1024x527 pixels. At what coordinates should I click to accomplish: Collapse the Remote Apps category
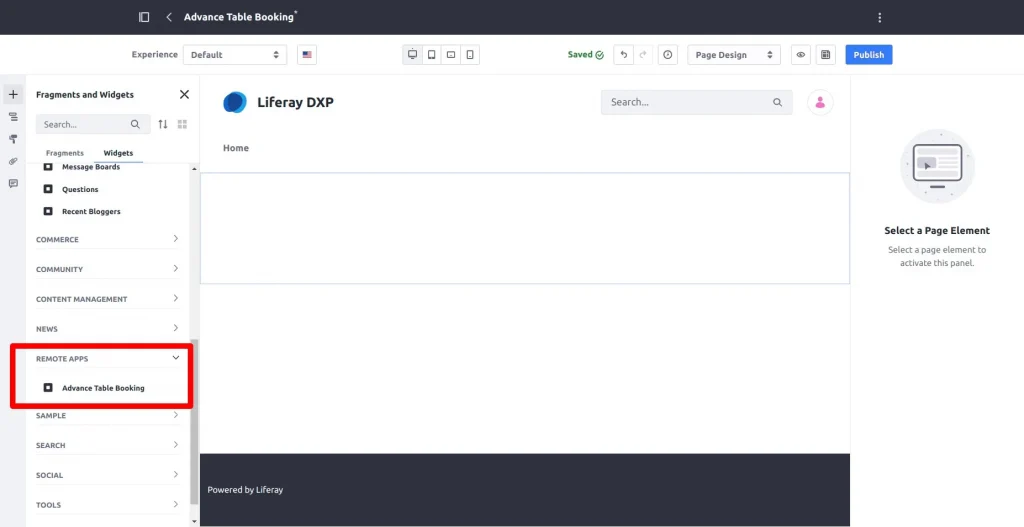coord(107,359)
